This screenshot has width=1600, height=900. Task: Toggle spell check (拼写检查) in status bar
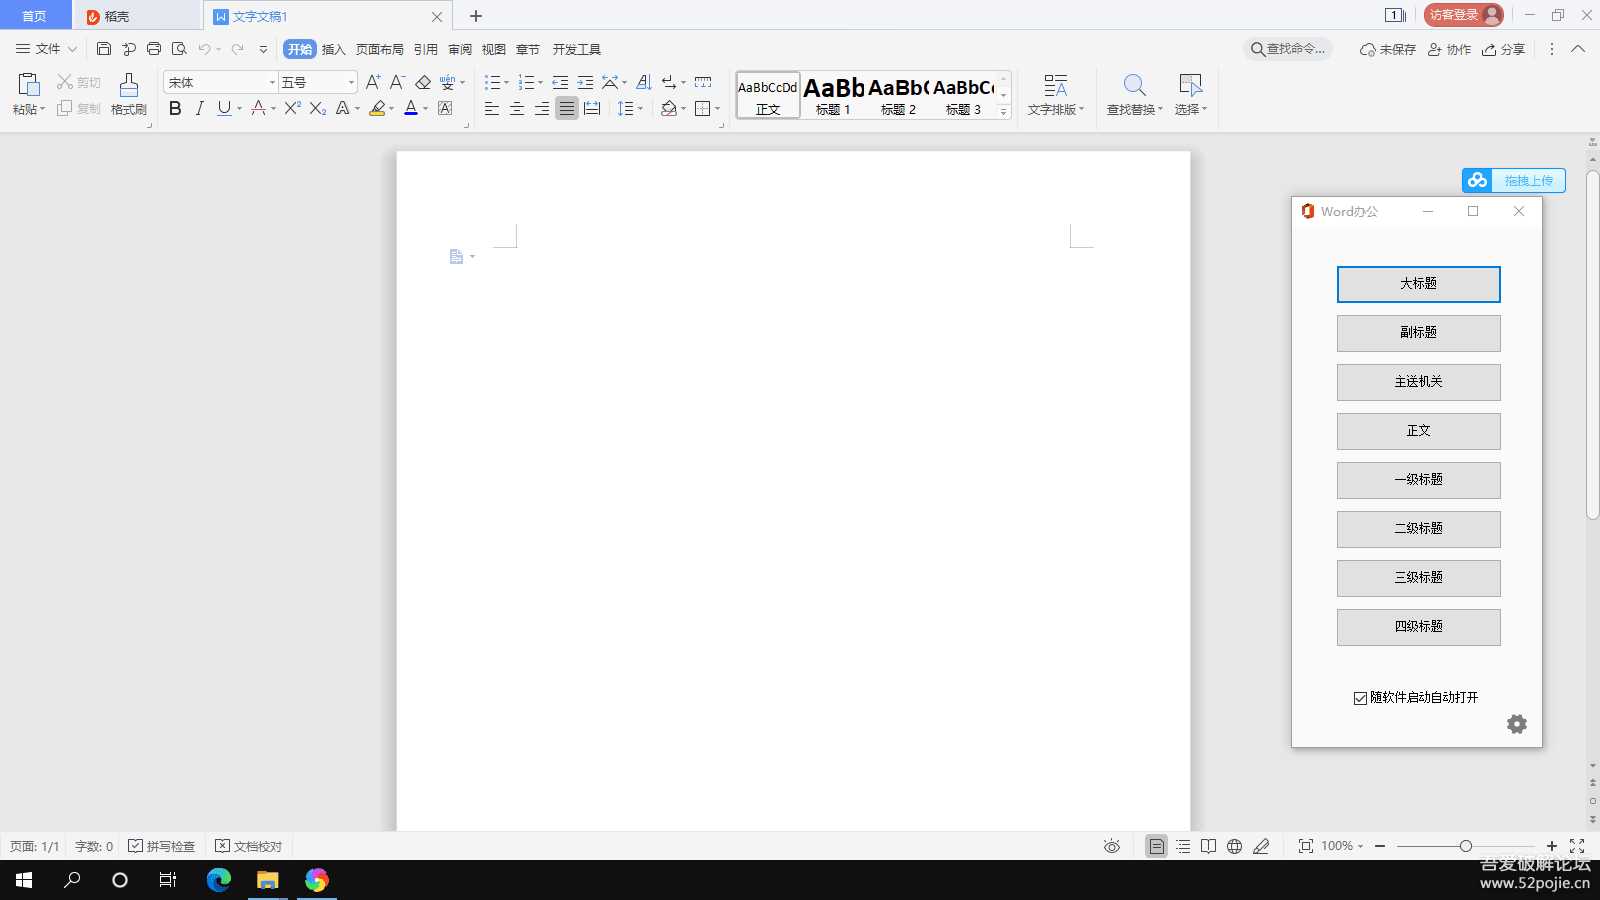[162, 846]
